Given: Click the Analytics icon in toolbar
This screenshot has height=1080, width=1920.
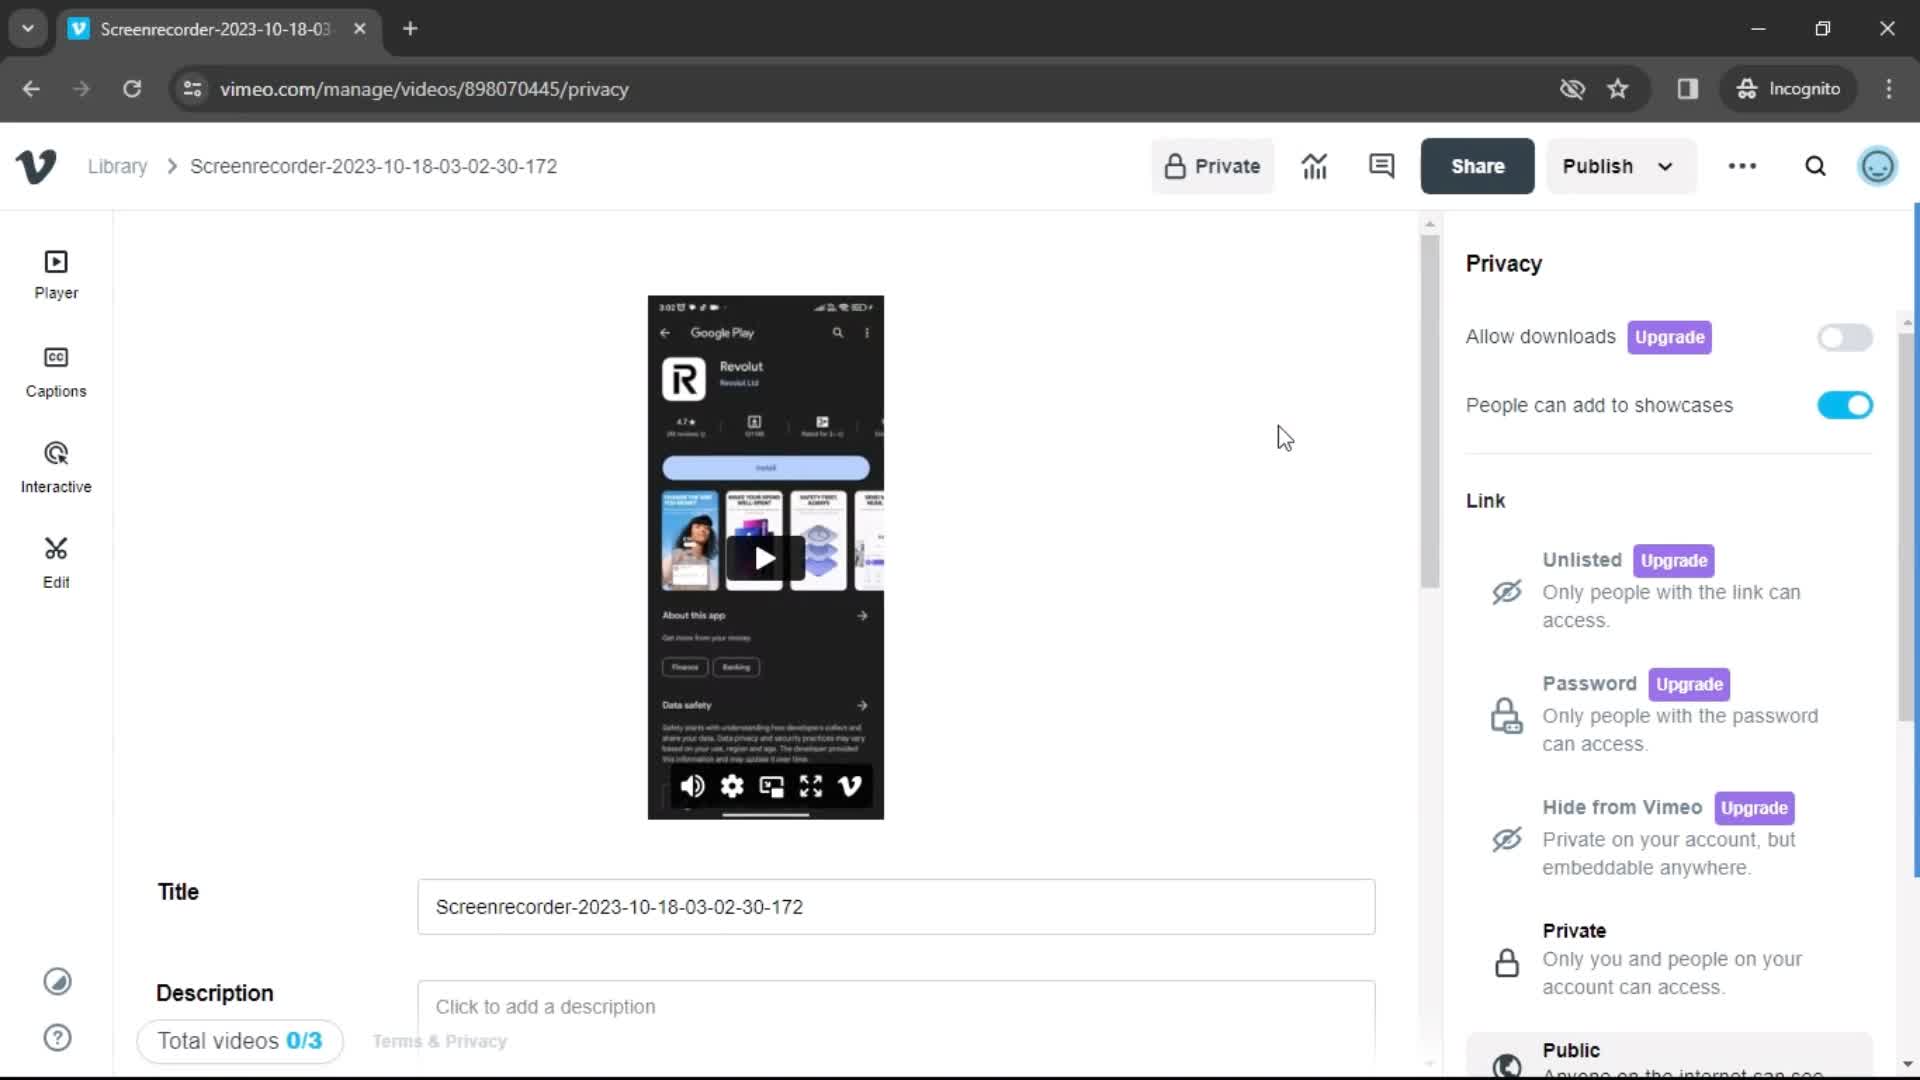Looking at the screenshot, I should click(x=1313, y=166).
